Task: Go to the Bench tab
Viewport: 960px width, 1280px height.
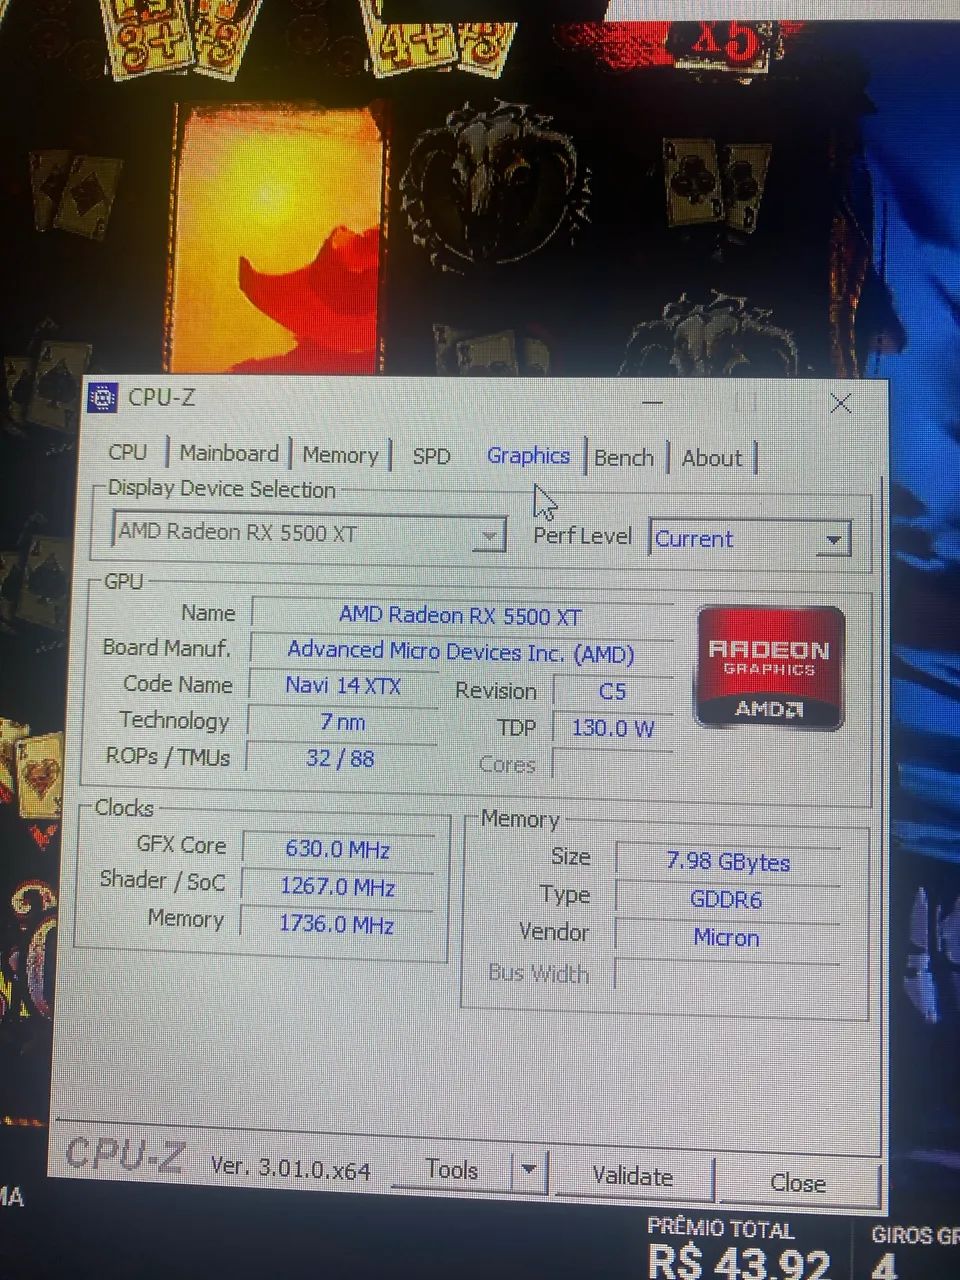Action: point(624,458)
